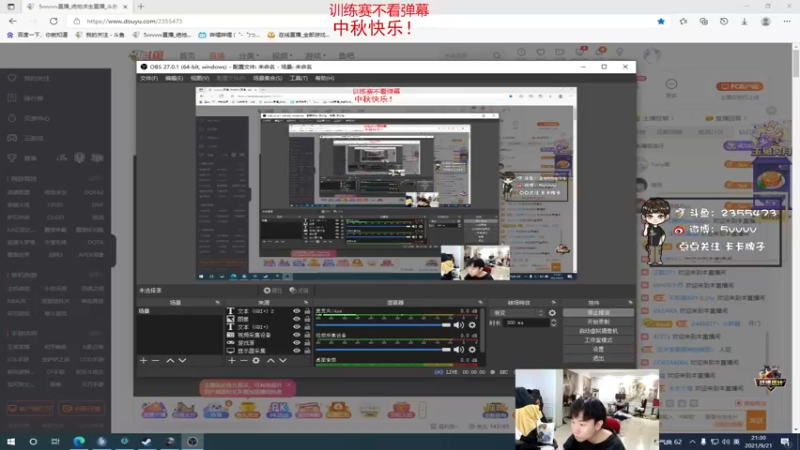The height and width of the screenshot is (450, 800).
Task: Add a new source with plus icon
Action: pyautogui.click(x=232, y=360)
